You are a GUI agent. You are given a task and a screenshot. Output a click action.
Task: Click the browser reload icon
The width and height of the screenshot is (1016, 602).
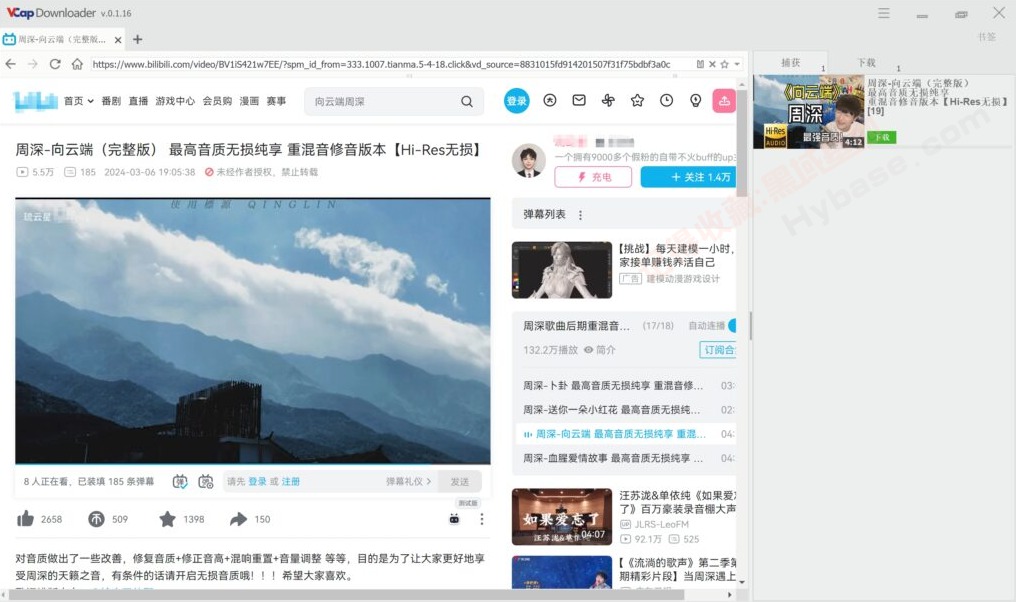point(55,64)
